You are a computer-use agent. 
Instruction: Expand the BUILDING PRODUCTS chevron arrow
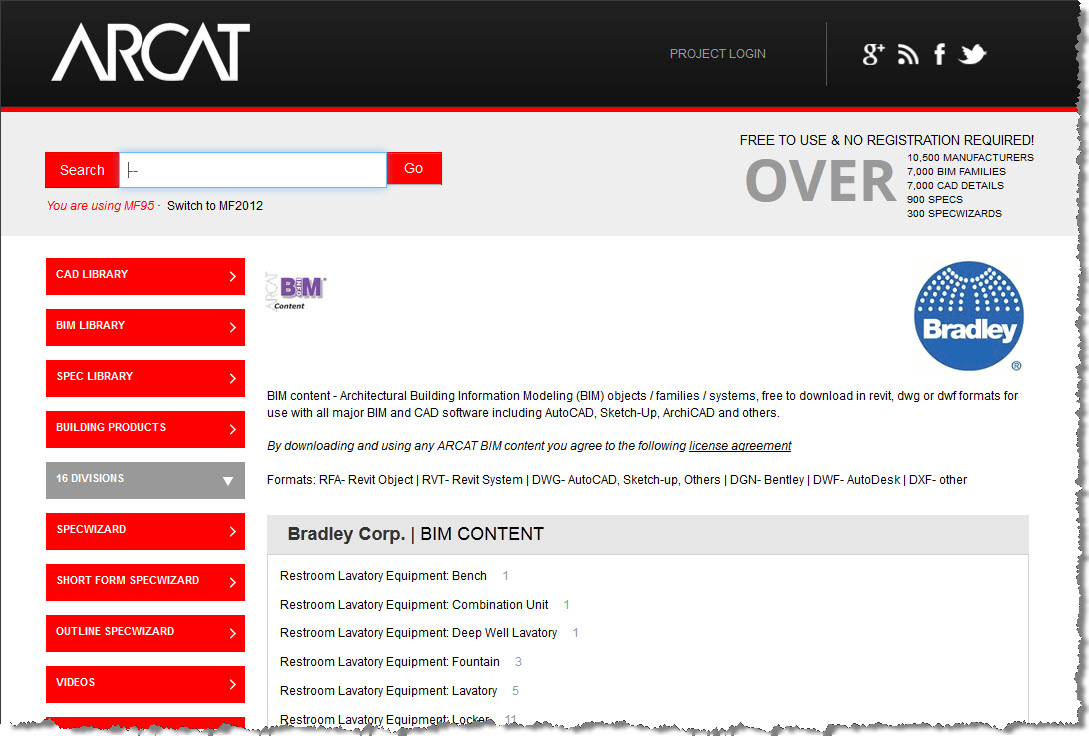click(x=233, y=429)
